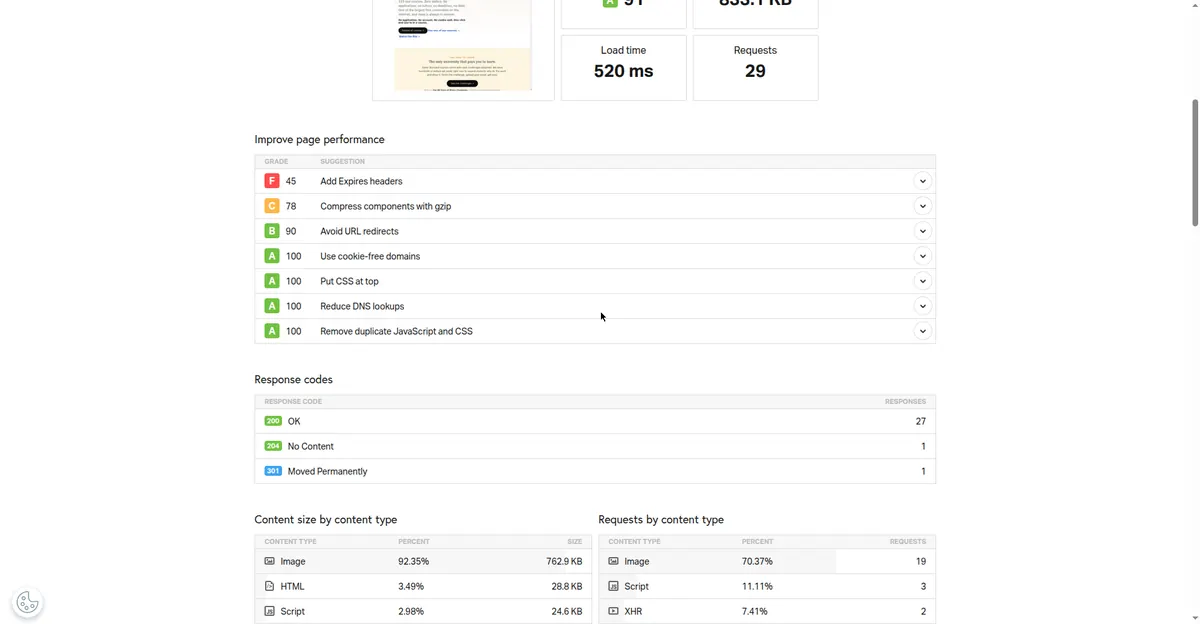Click the 301 response code badge

point(273,471)
